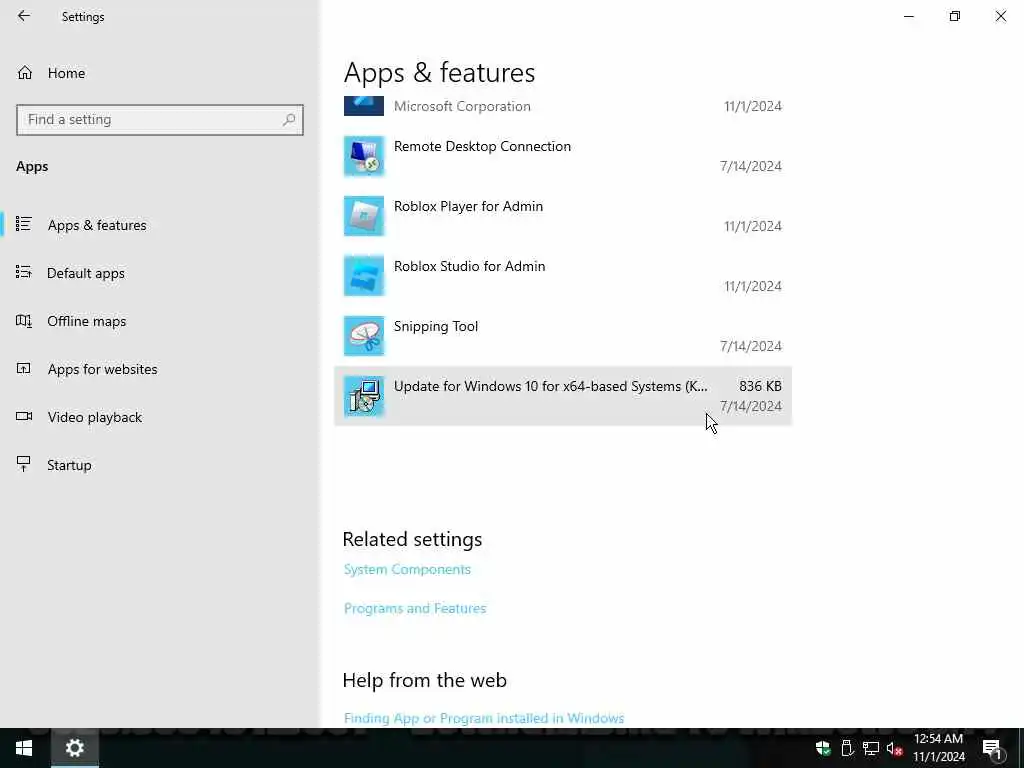Restore down the Settings window
The height and width of the screenshot is (768, 1024).
coord(955,16)
